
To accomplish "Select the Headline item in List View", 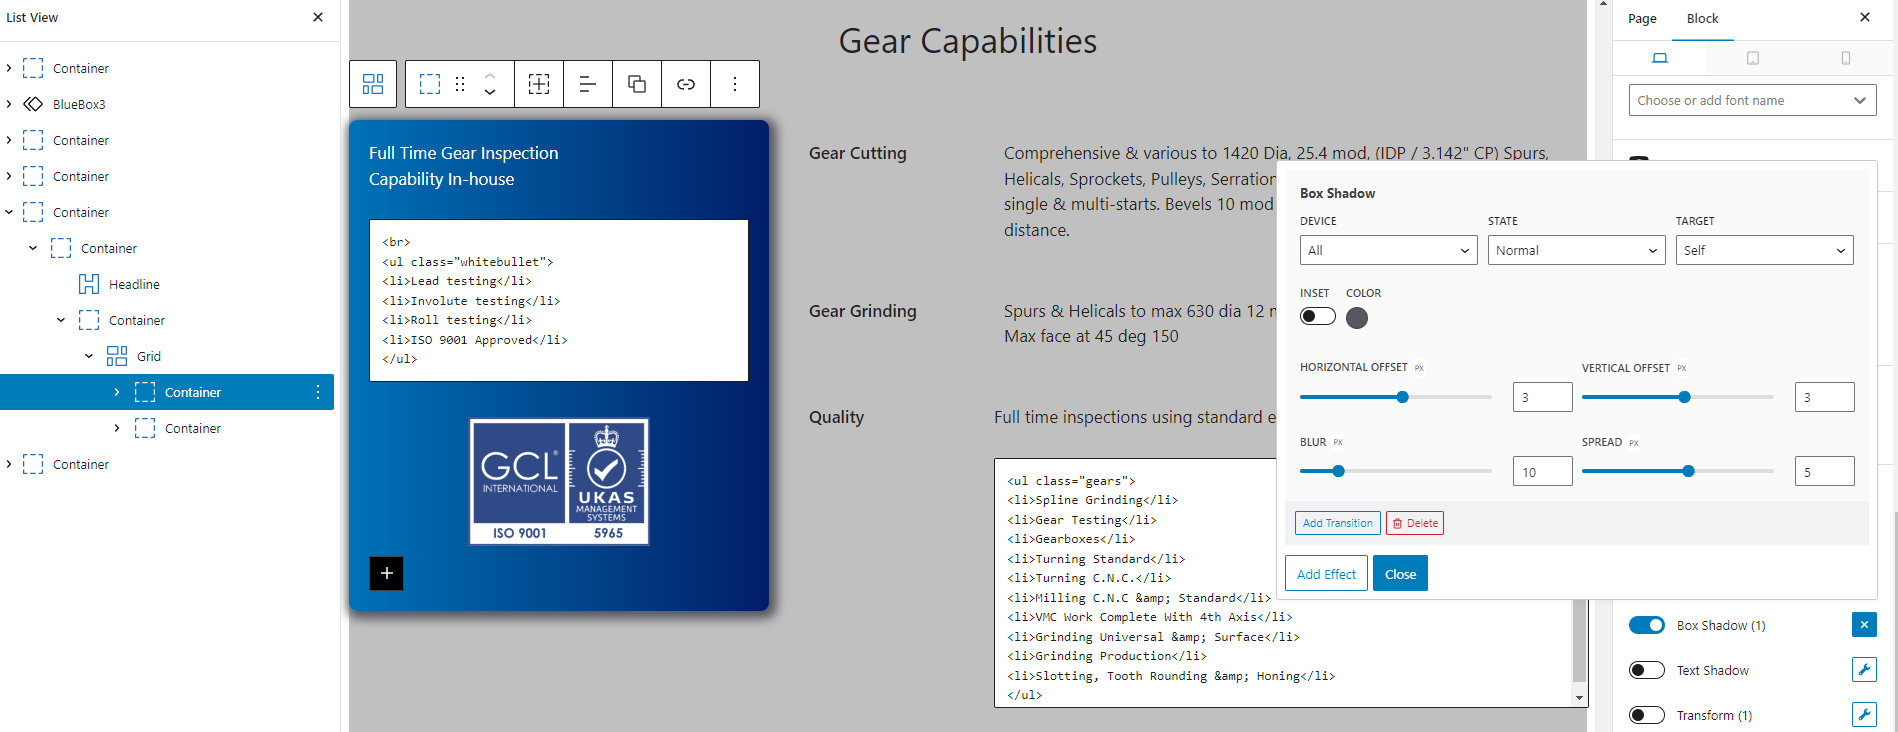I will point(134,284).
